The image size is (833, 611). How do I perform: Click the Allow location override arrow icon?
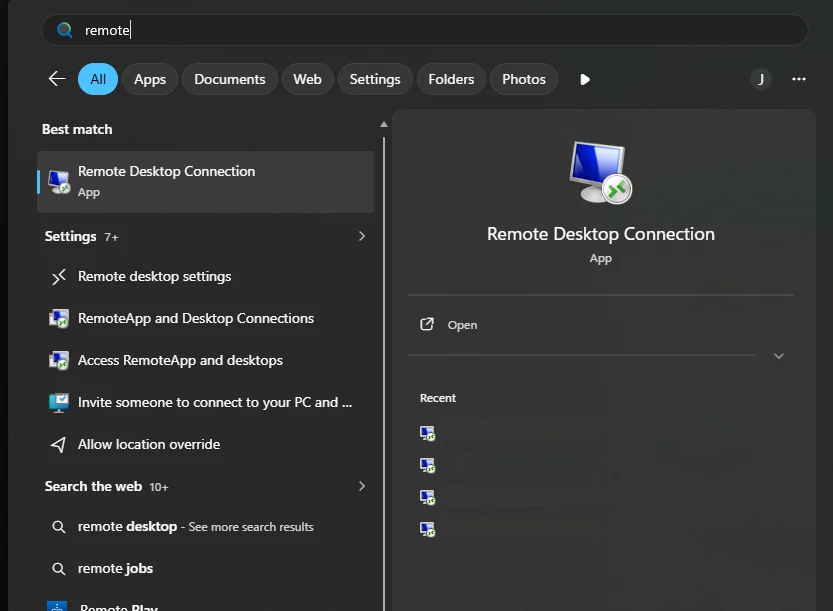click(x=58, y=445)
